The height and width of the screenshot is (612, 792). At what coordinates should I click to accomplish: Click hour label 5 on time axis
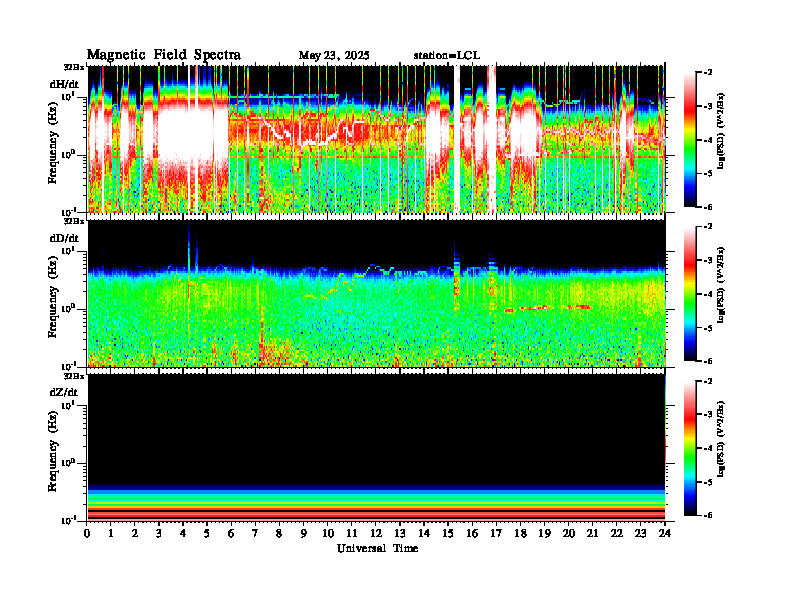(207, 534)
